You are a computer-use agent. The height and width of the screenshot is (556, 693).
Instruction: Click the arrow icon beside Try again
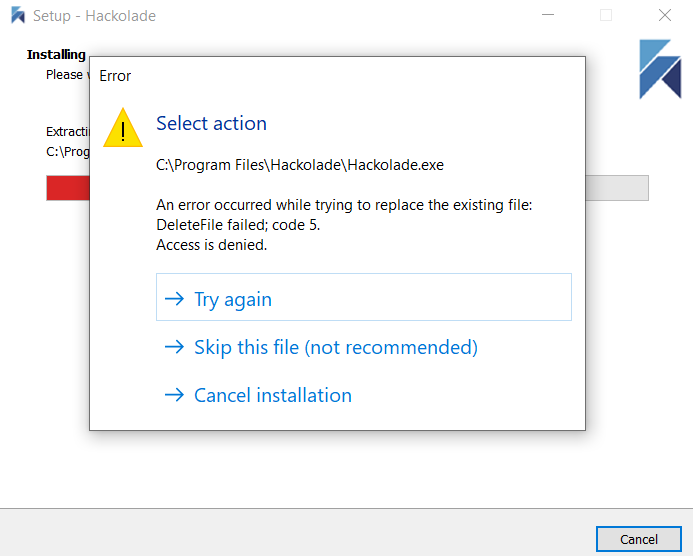click(x=175, y=299)
